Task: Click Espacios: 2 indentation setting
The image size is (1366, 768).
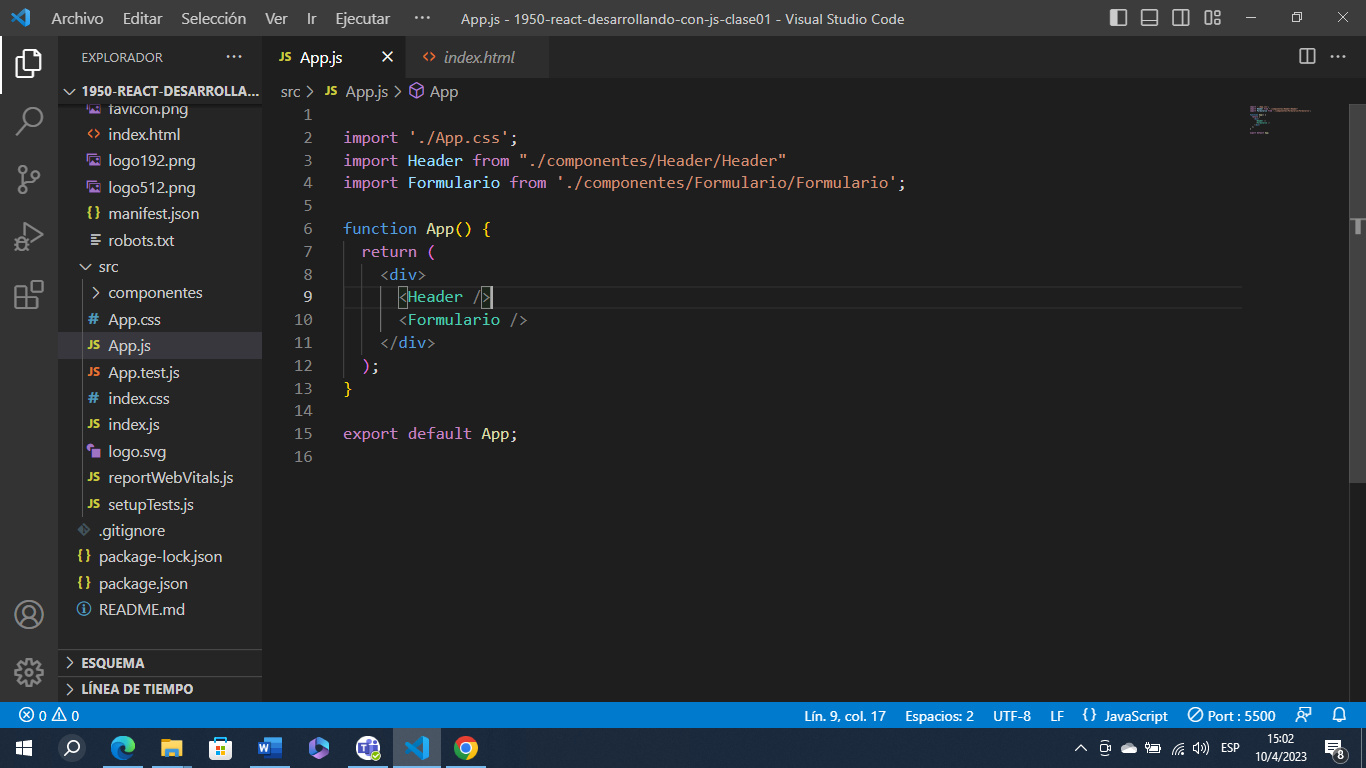Action: (x=939, y=716)
